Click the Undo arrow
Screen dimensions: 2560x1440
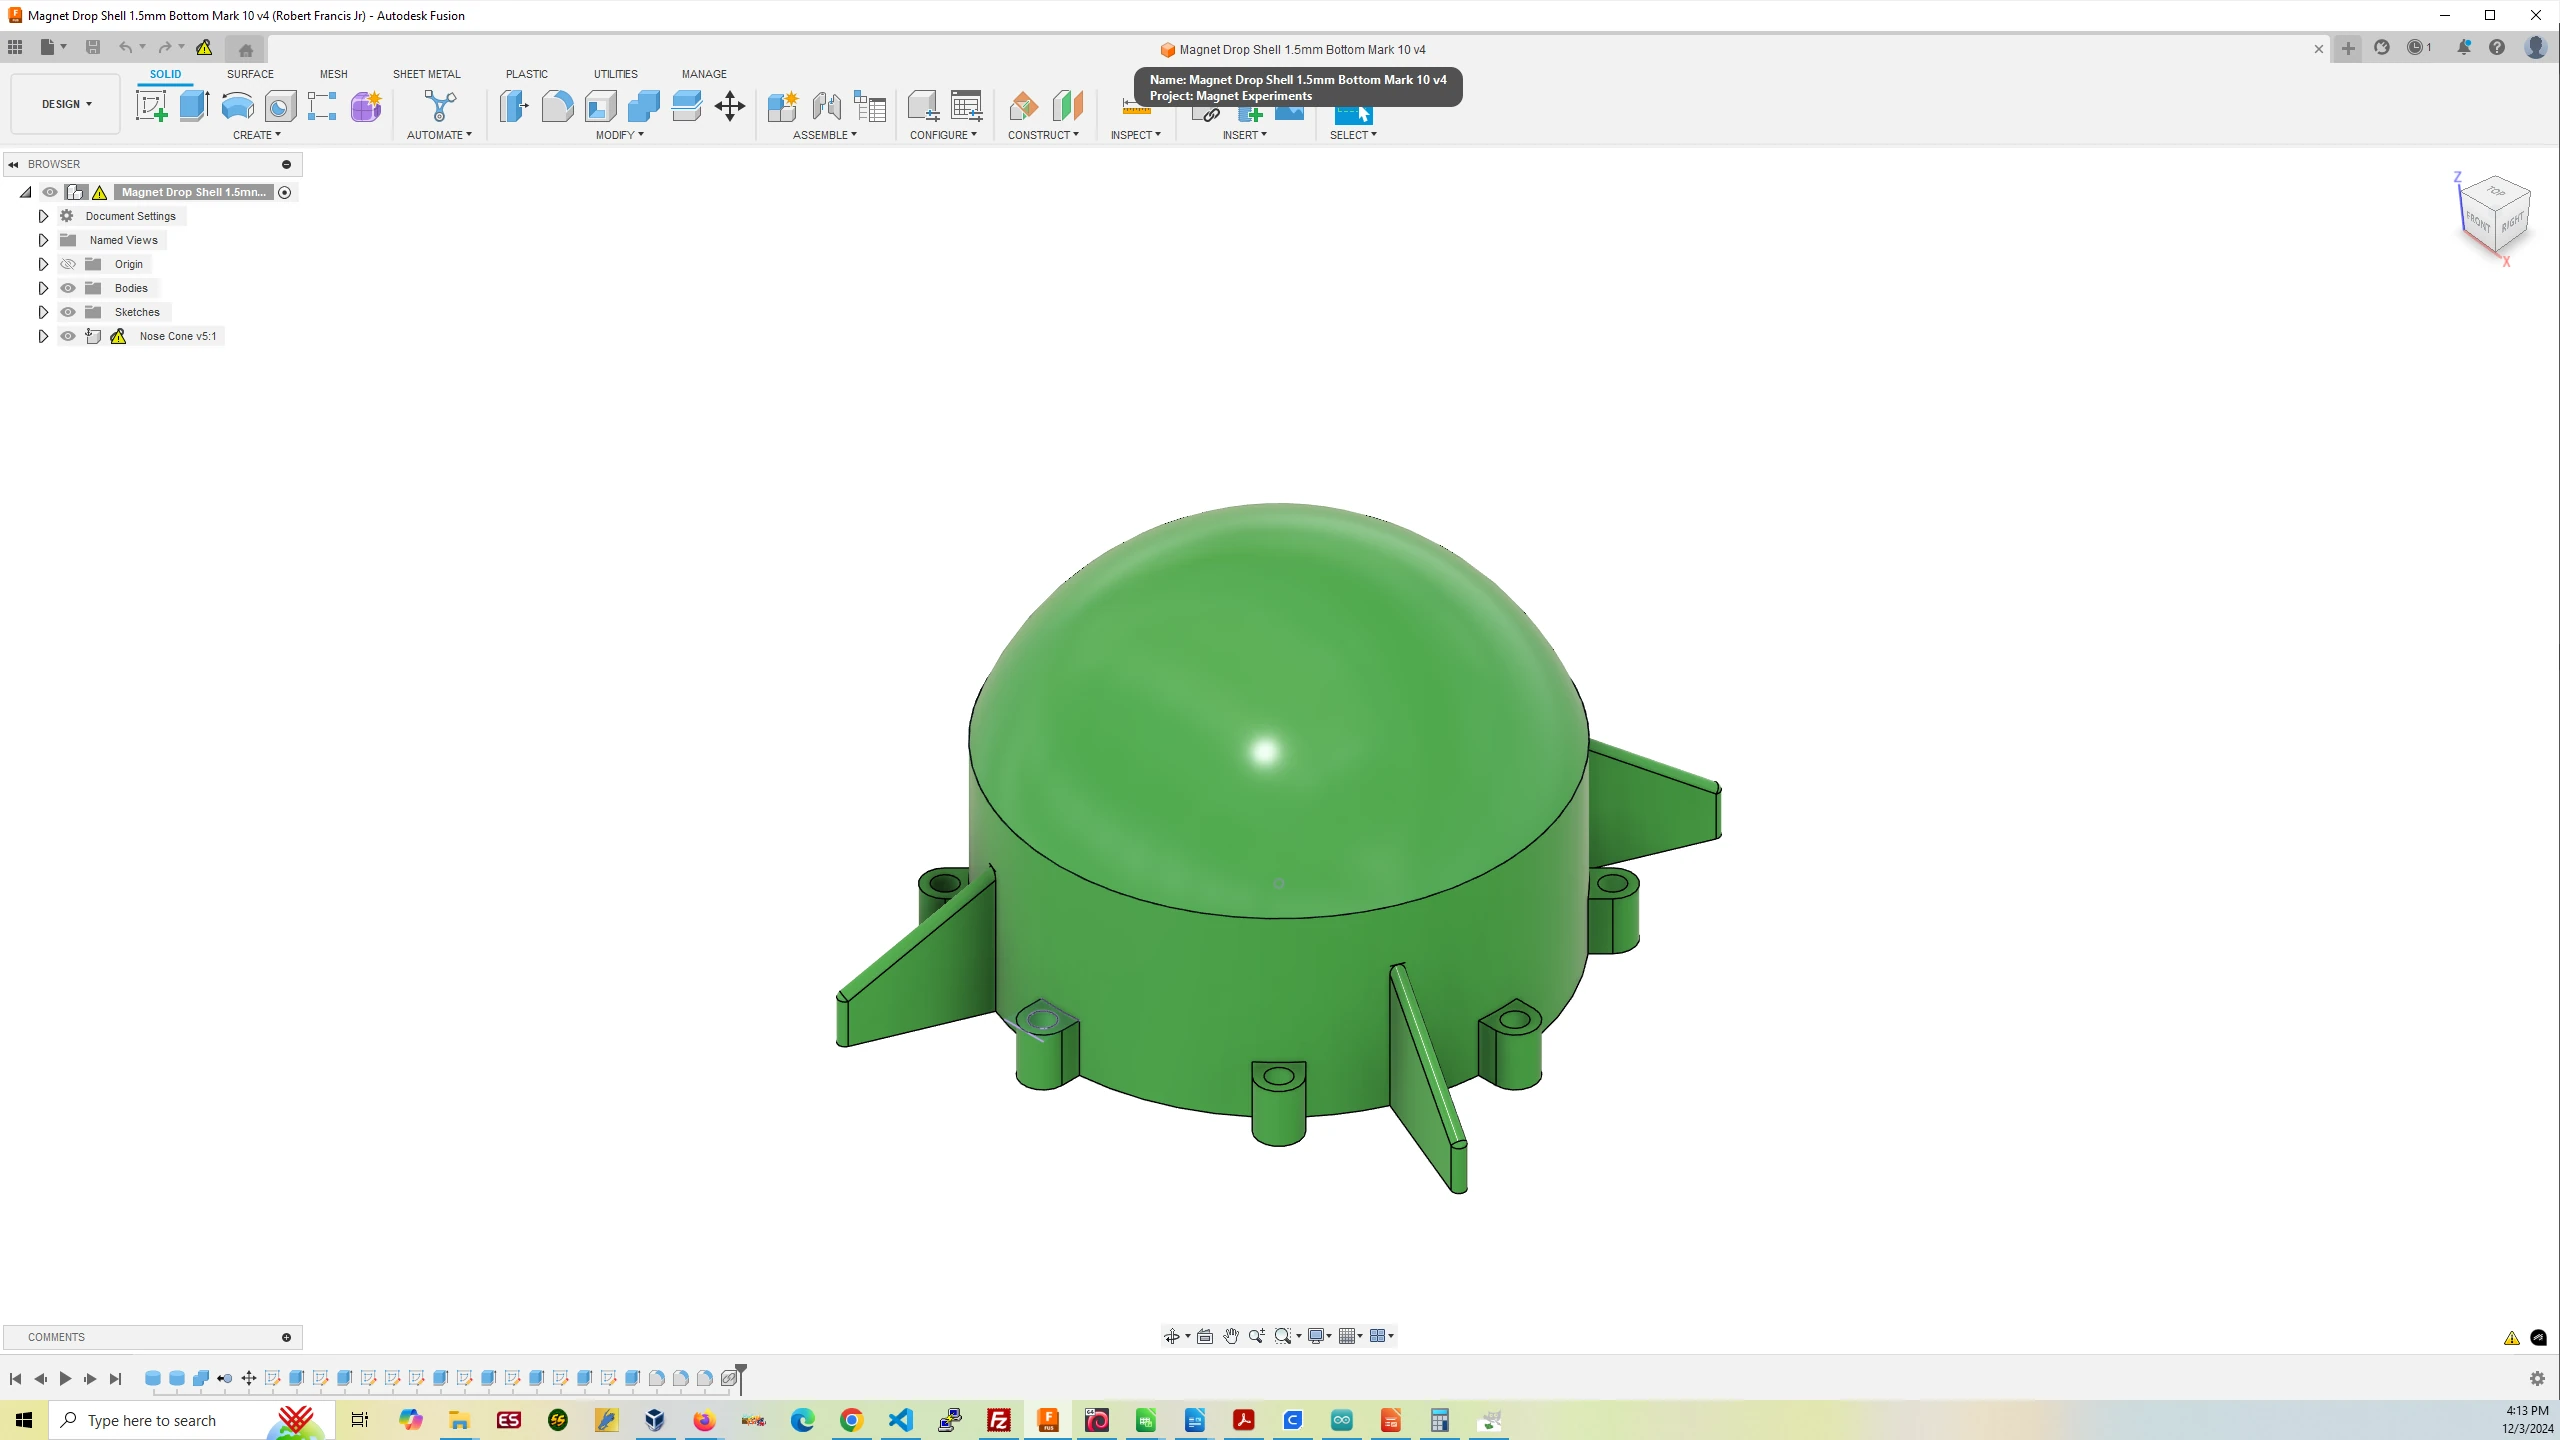click(x=125, y=47)
